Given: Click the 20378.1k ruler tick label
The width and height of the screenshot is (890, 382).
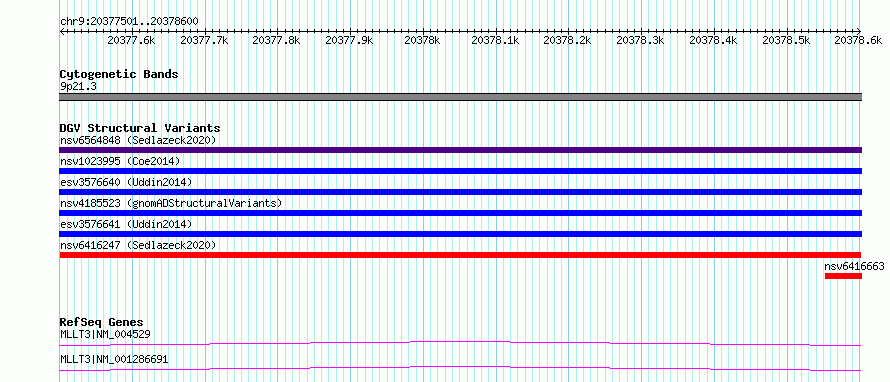Looking at the screenshot, I should pyautogui.click(x=495, y=40).
